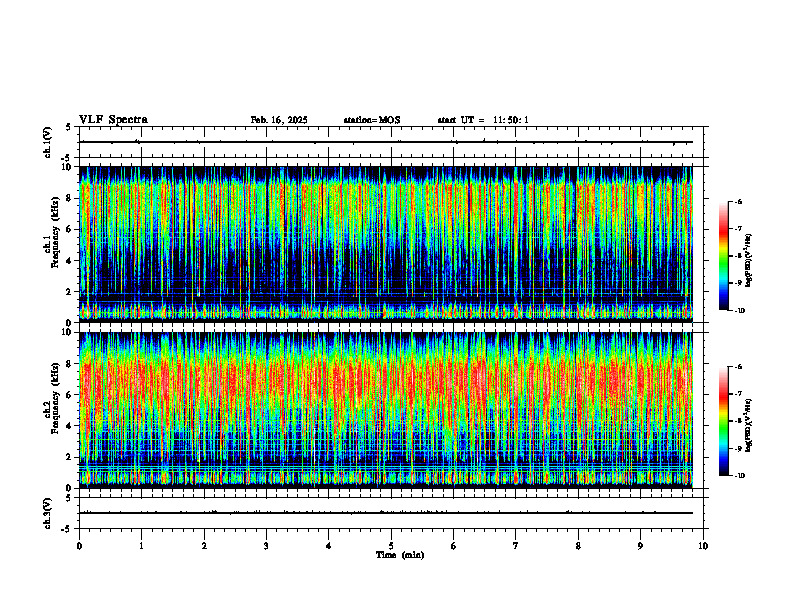Screen dimensions: 792x612
Task: Select the date text "Feb. 16, 2025"
Action: [x=279, y=120]
